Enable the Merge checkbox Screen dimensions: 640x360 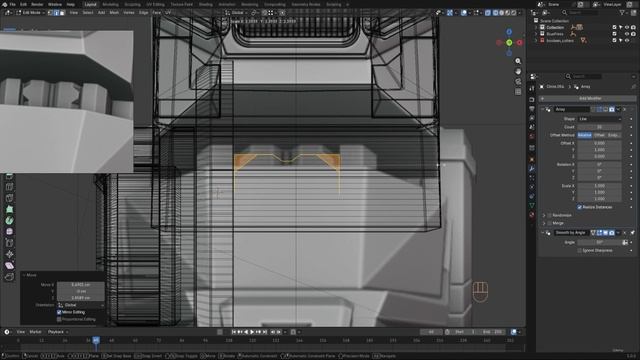(x=549, y=223)
